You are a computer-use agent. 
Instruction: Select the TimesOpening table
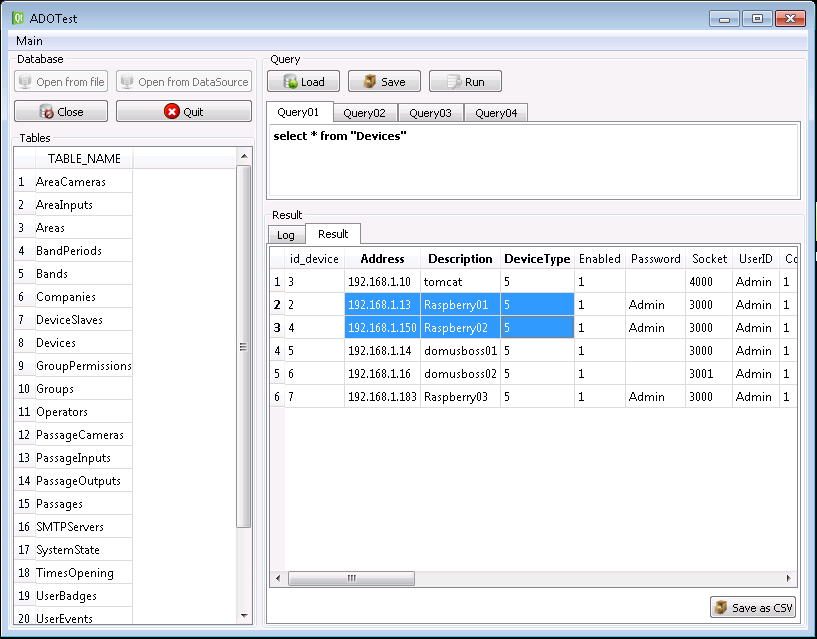[x=83, y=573]
